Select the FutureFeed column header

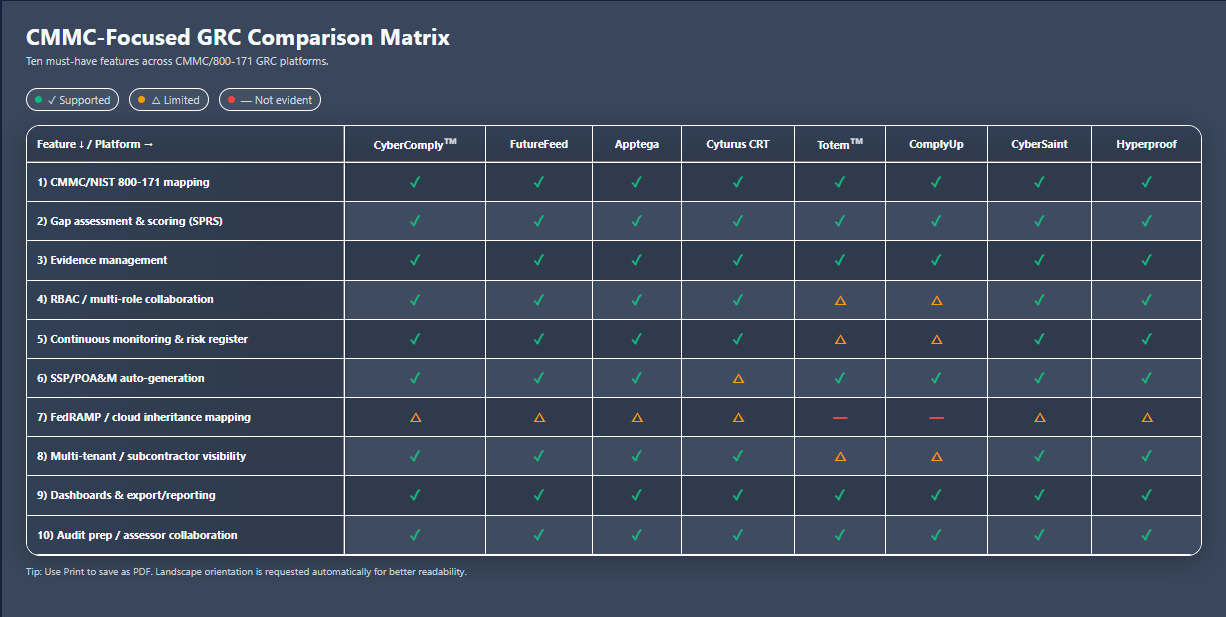[538, 143]
